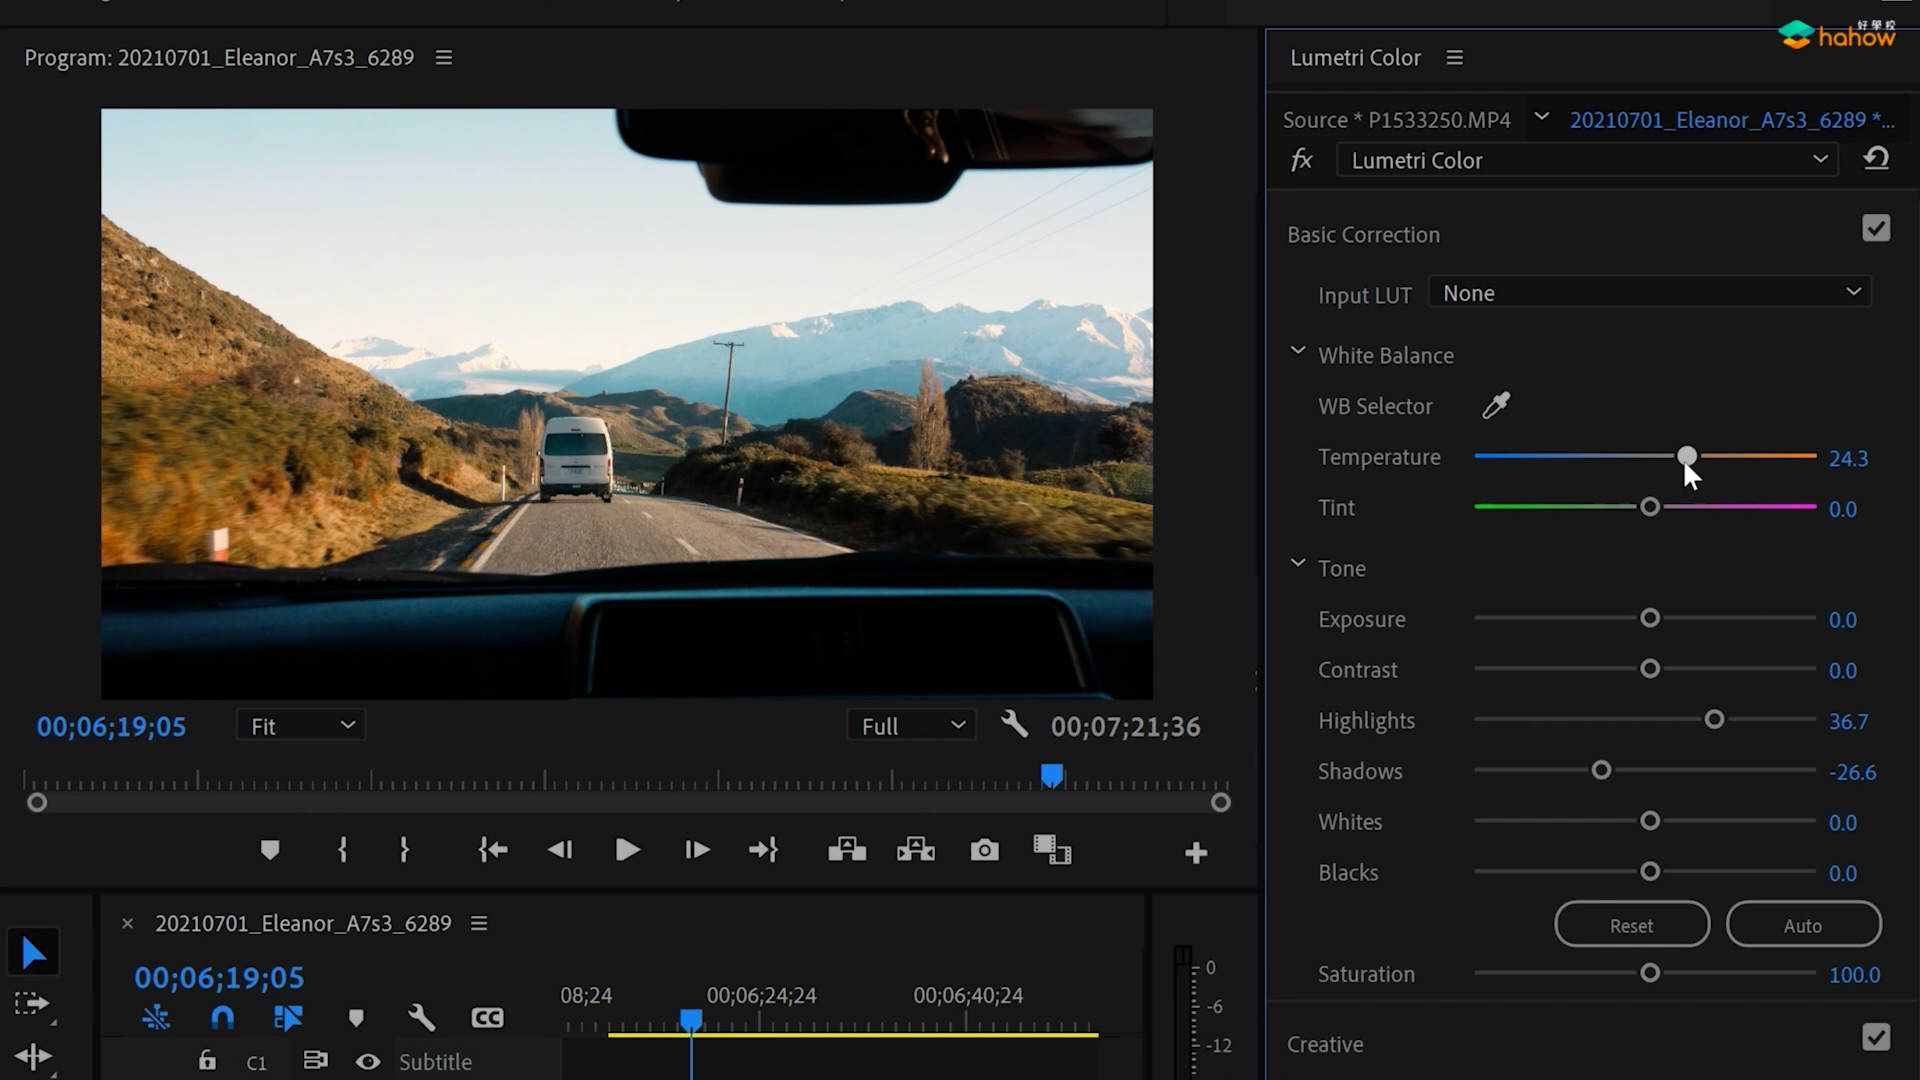Click the Add Marker button in monitor
Screen dimensions: 1920x1080
[270, 851]
